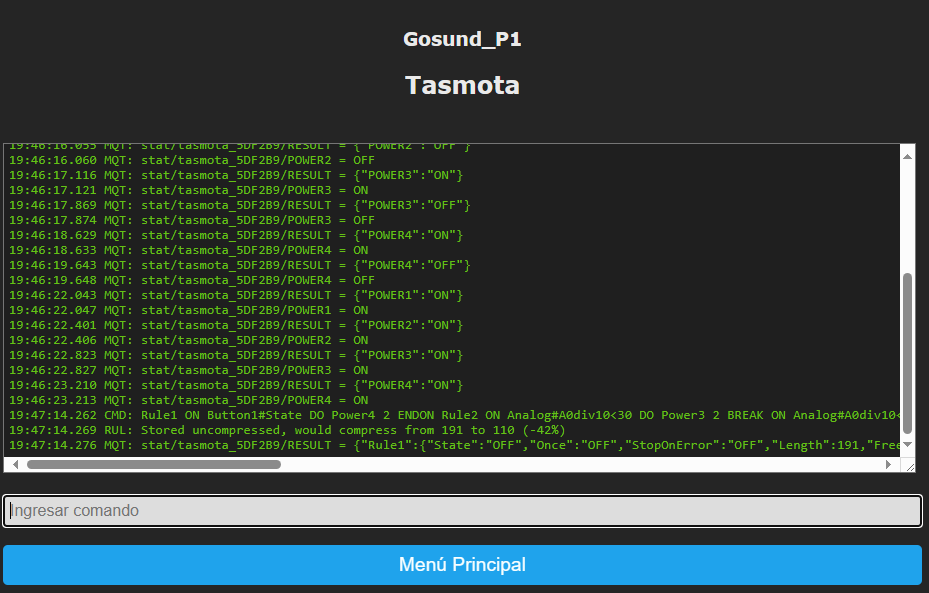929x593 pixels.
Task: Click the console resize handle corner
Action: point(908,465)
